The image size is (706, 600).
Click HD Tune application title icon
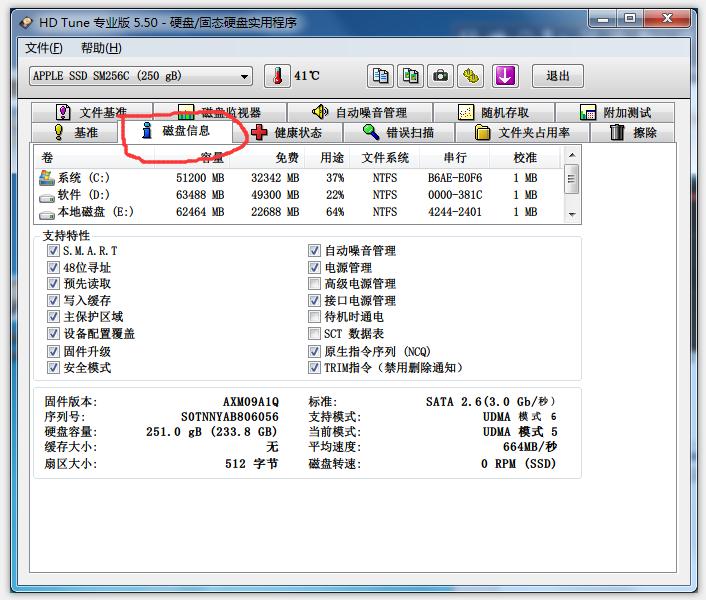(27, 22)
